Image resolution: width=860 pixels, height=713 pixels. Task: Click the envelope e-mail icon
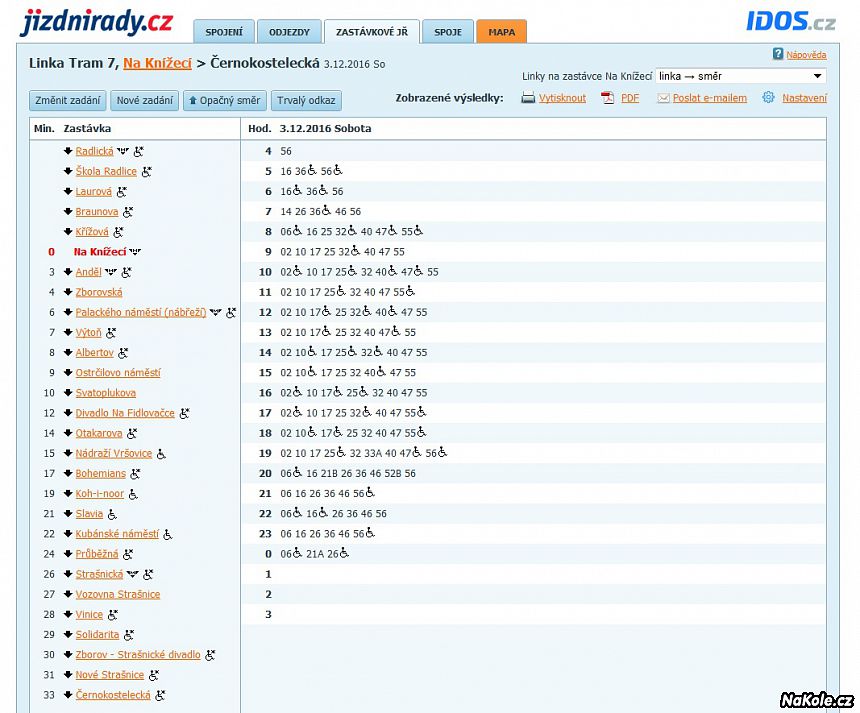pyautogui.click(x=662, y=98)
